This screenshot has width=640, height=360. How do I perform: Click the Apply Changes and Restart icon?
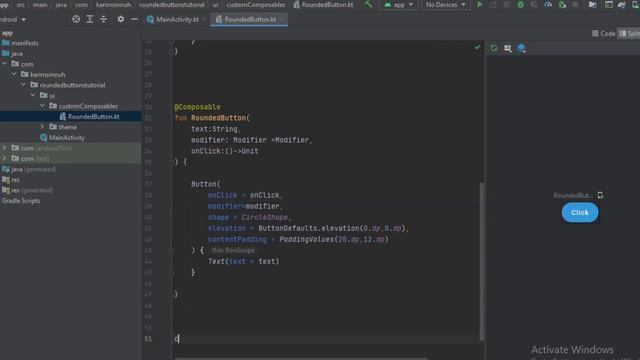pos(493,4)
